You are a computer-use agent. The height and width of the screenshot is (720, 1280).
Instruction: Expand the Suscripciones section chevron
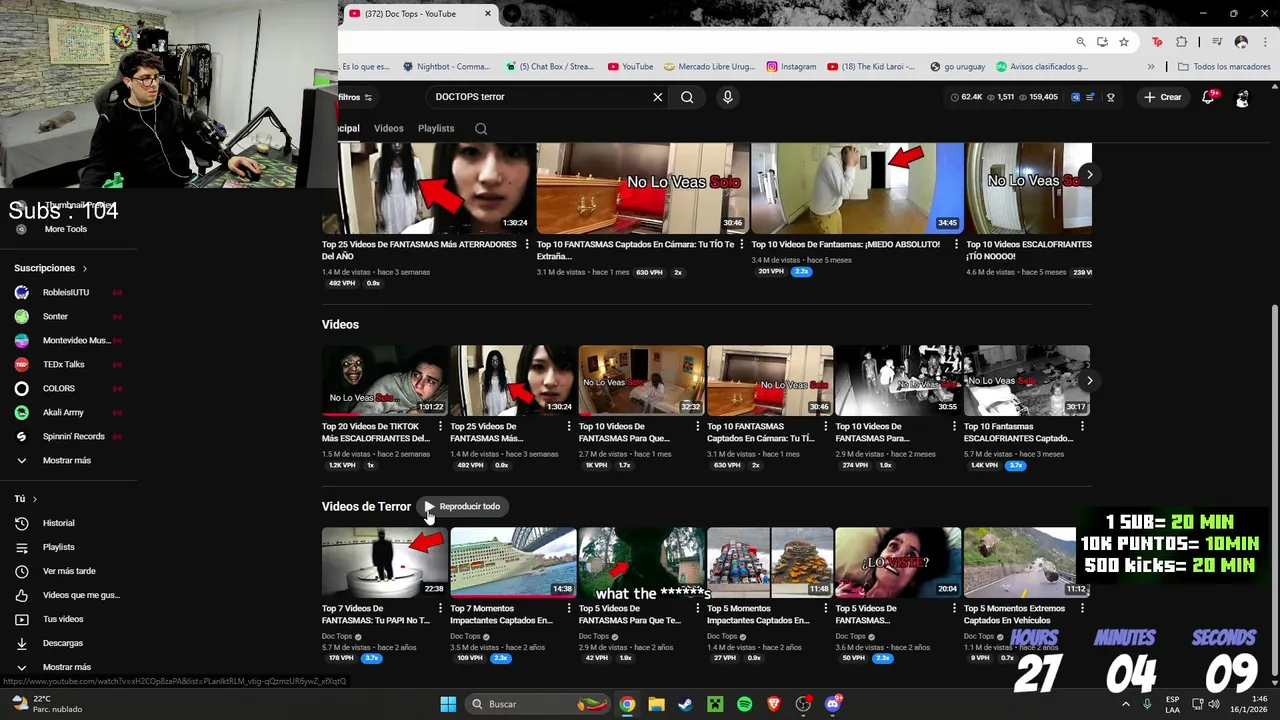click(85, 268)
